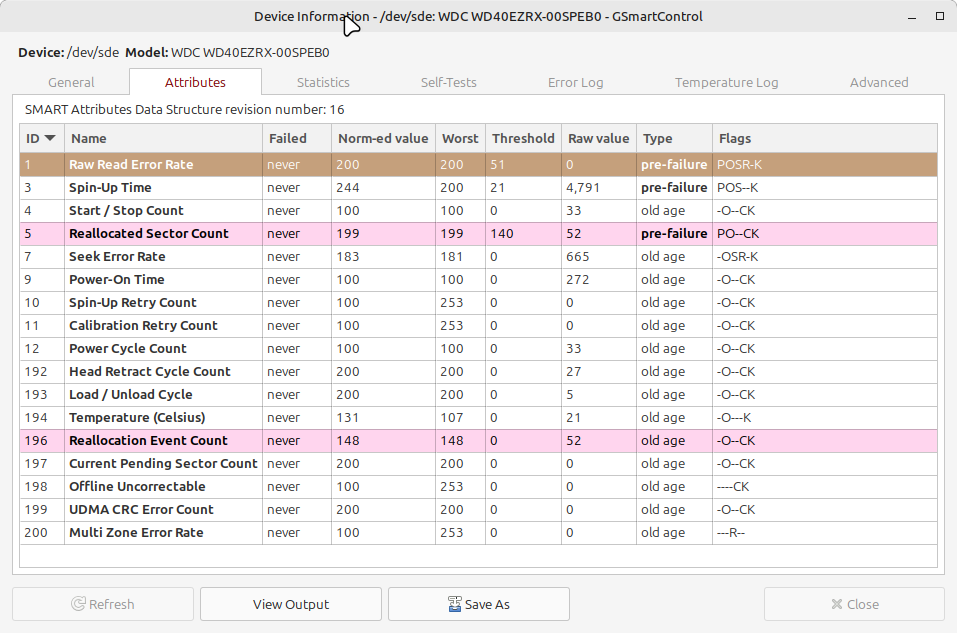Maximize the GSmartControl window
Viewport: 957px width, 633px height.
pos(940,16)
